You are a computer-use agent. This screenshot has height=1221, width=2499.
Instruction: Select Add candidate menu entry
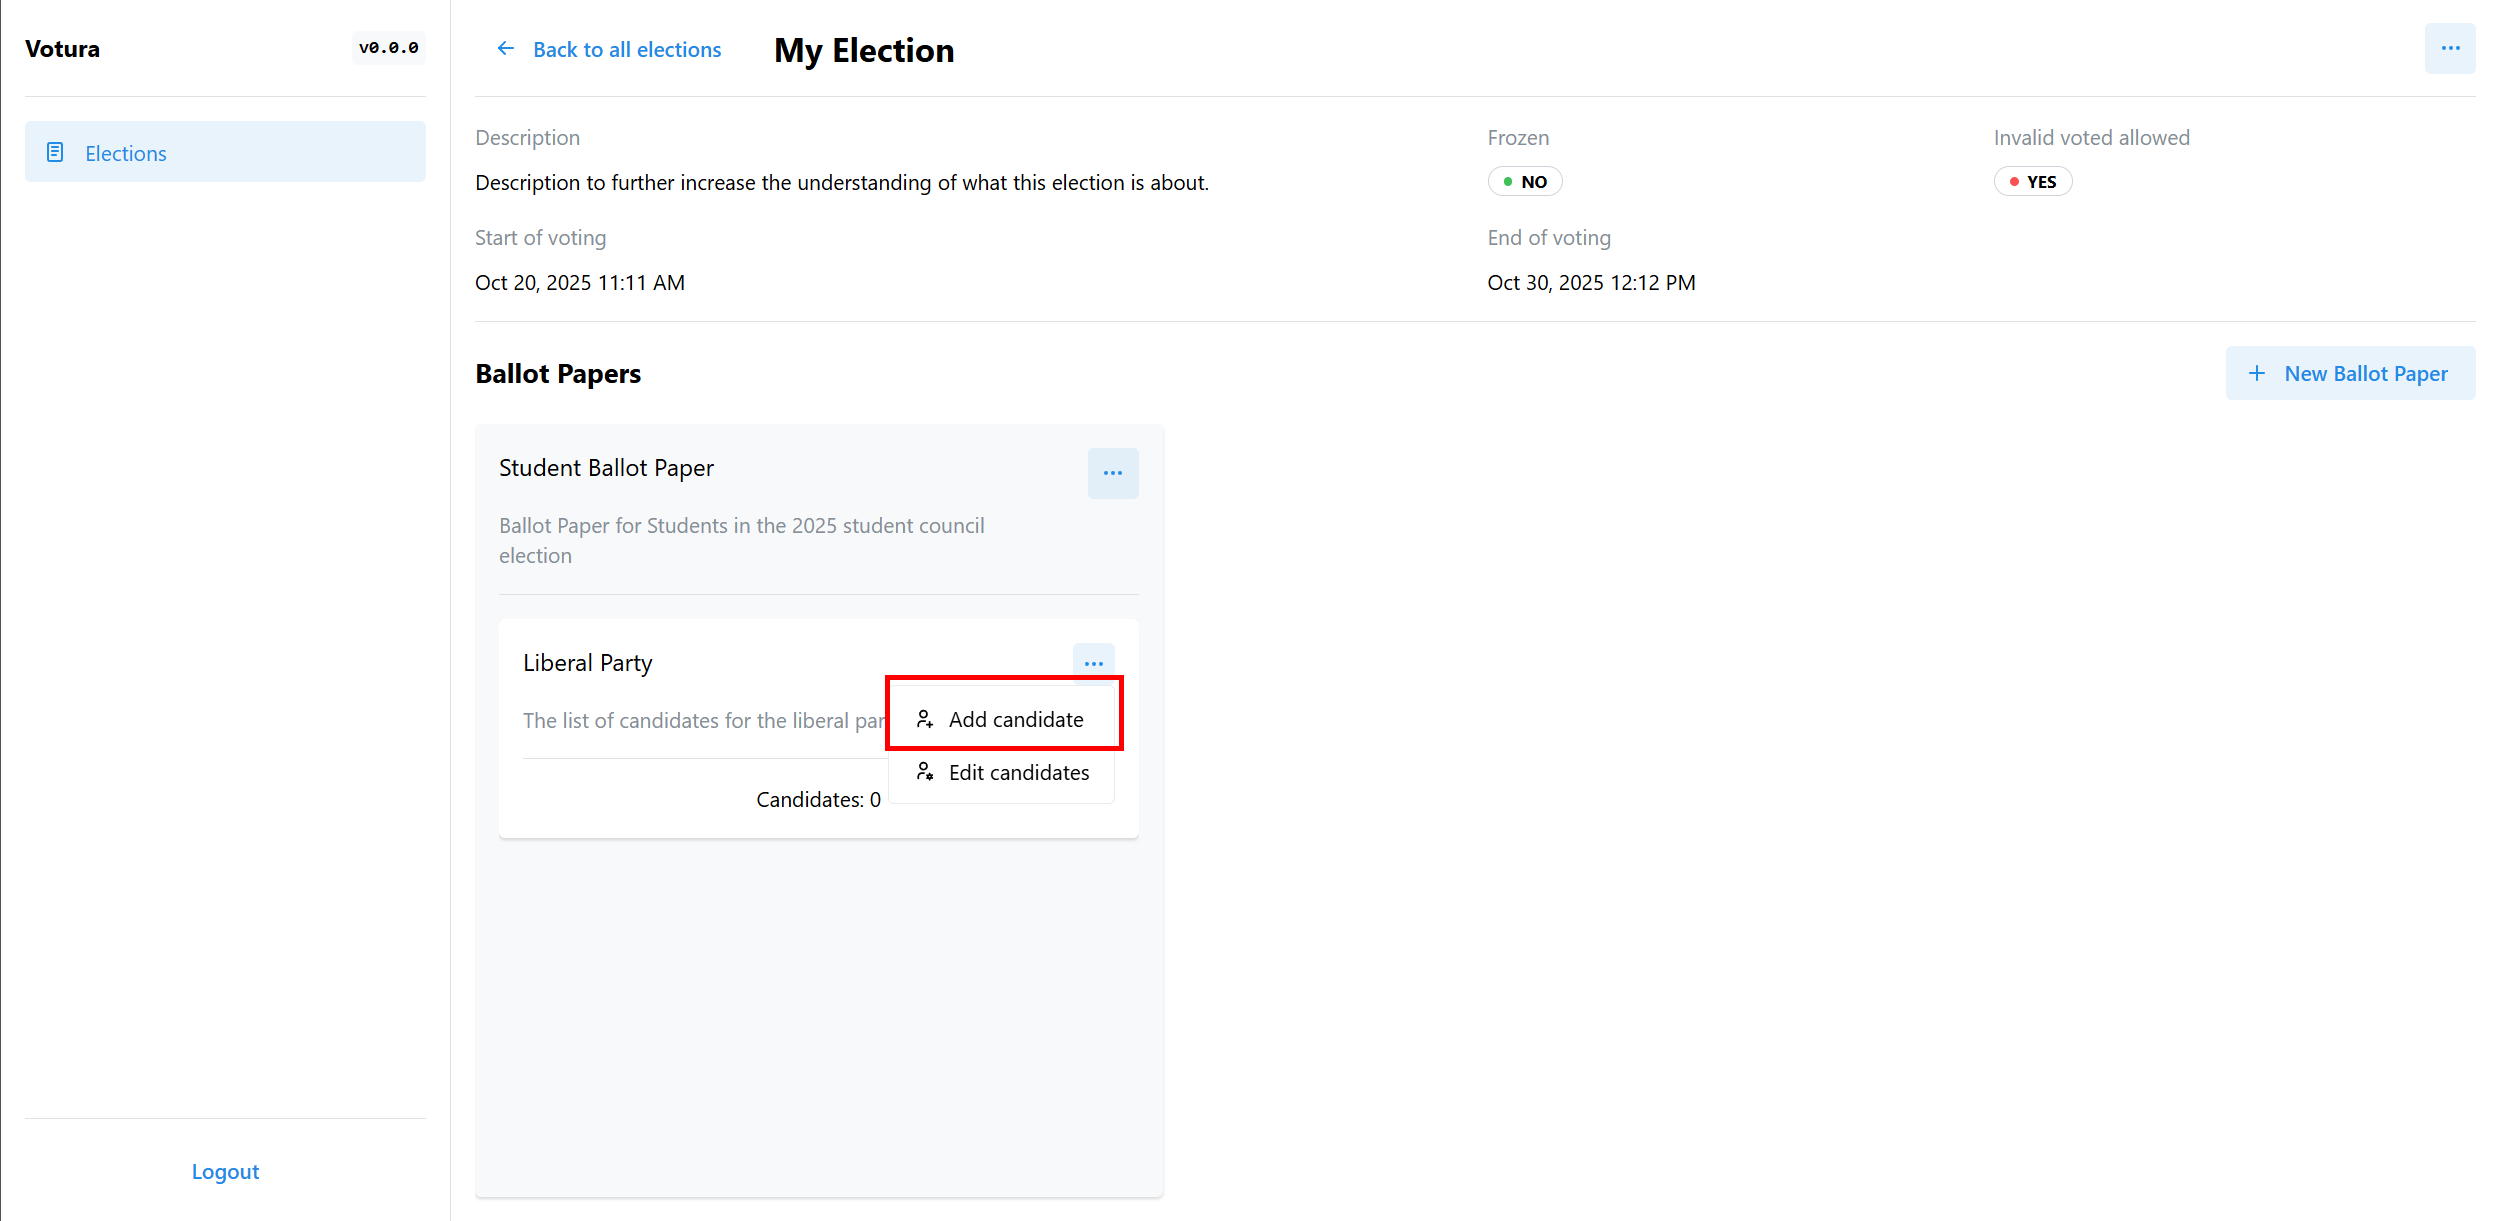click(x=1015, y=719)
